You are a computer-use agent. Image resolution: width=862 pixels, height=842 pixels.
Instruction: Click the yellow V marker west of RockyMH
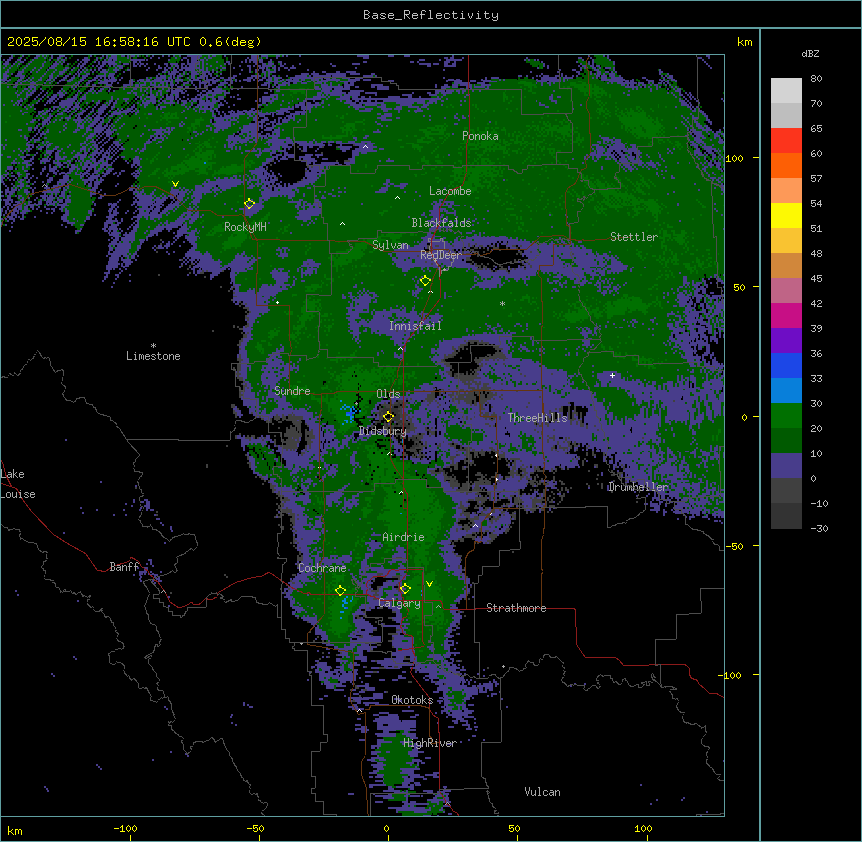175,184
